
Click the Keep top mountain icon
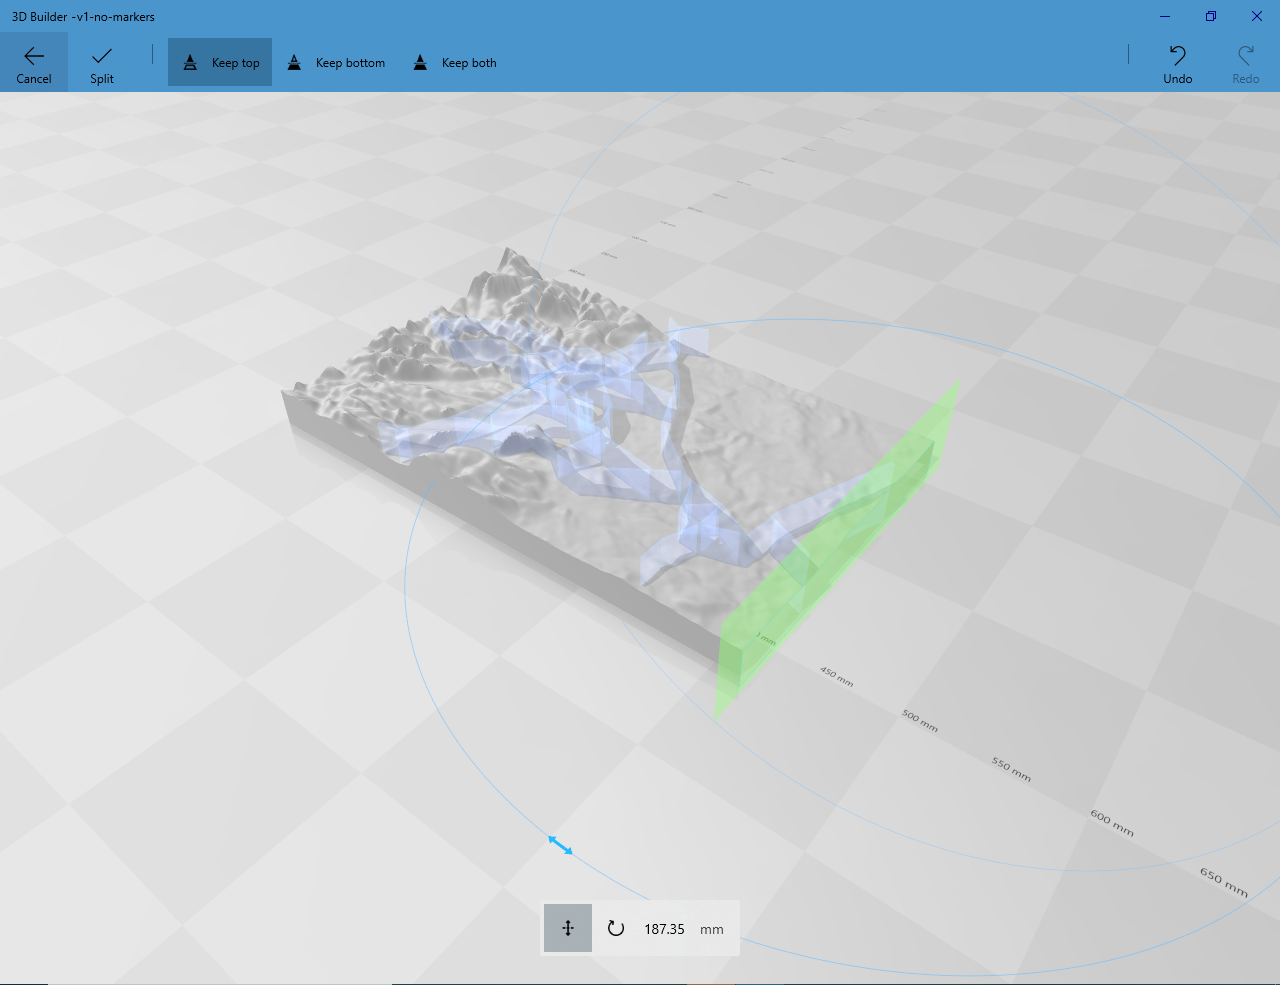click(190, 62)
